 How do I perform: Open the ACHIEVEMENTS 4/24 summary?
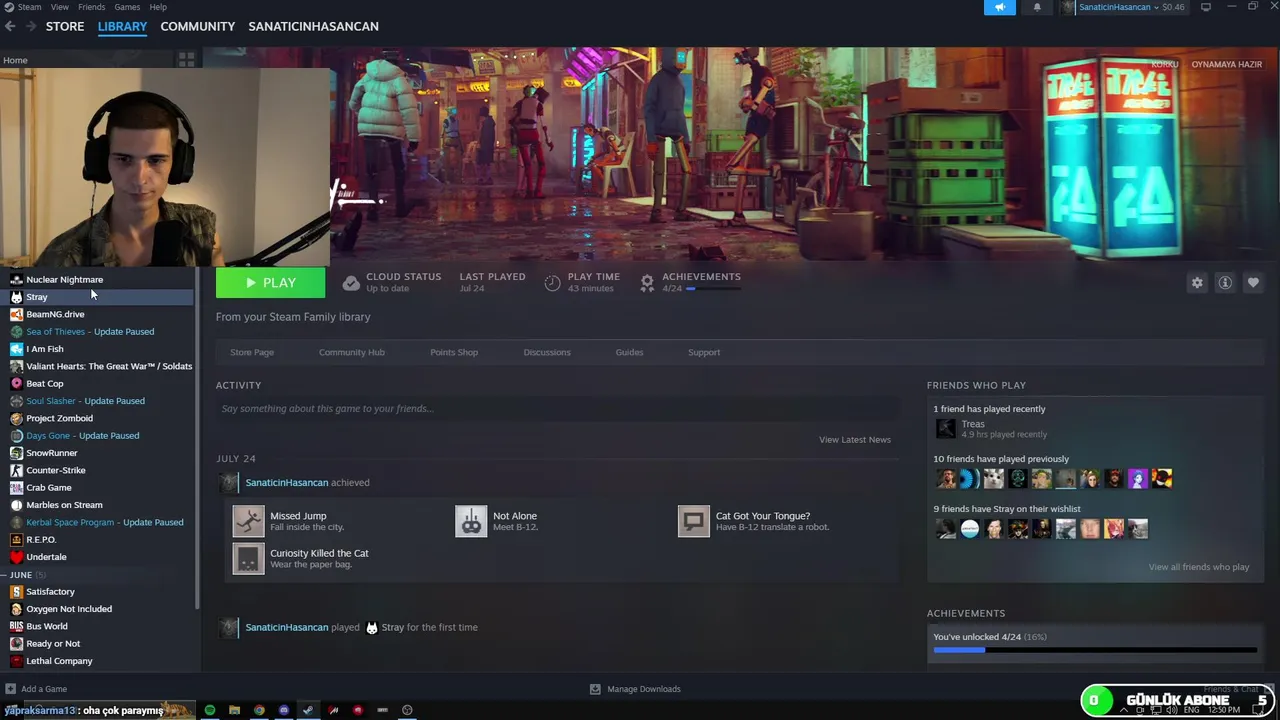tap(691, 282)
